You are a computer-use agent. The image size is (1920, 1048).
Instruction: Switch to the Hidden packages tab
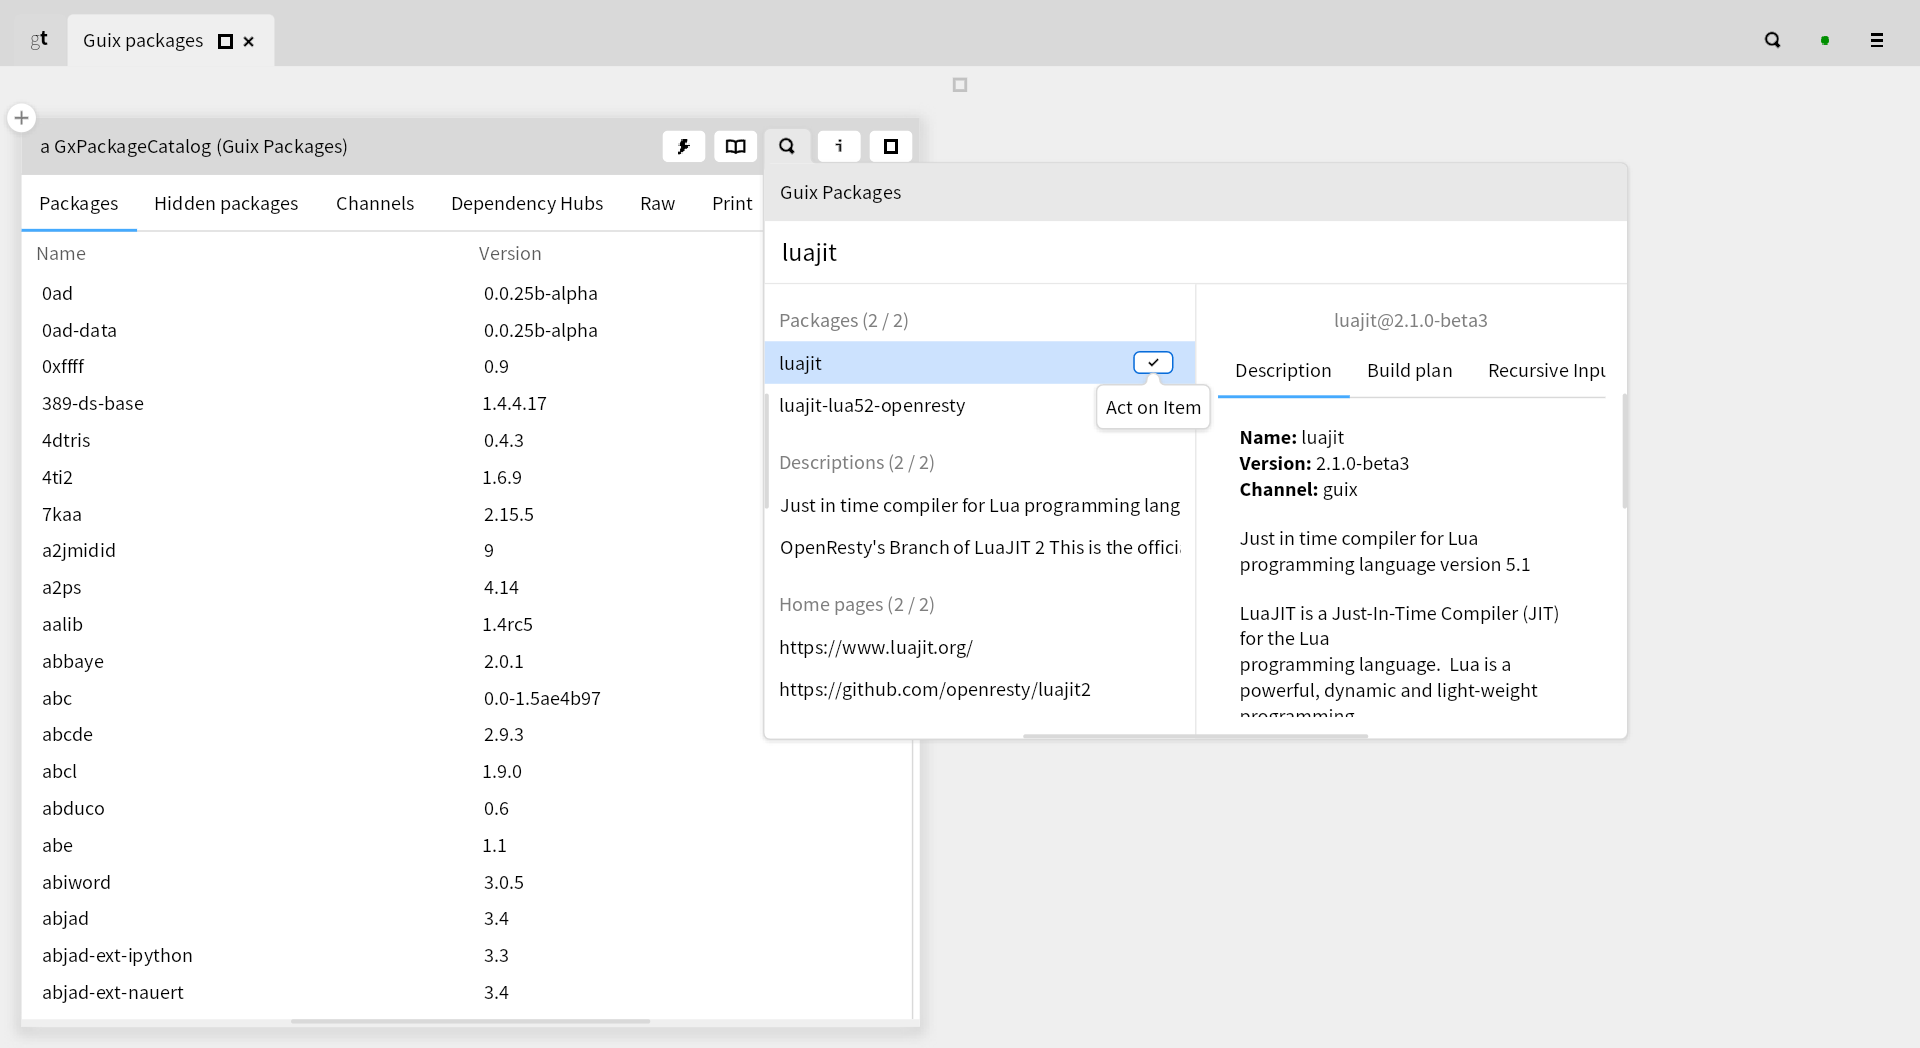point(226,203)
